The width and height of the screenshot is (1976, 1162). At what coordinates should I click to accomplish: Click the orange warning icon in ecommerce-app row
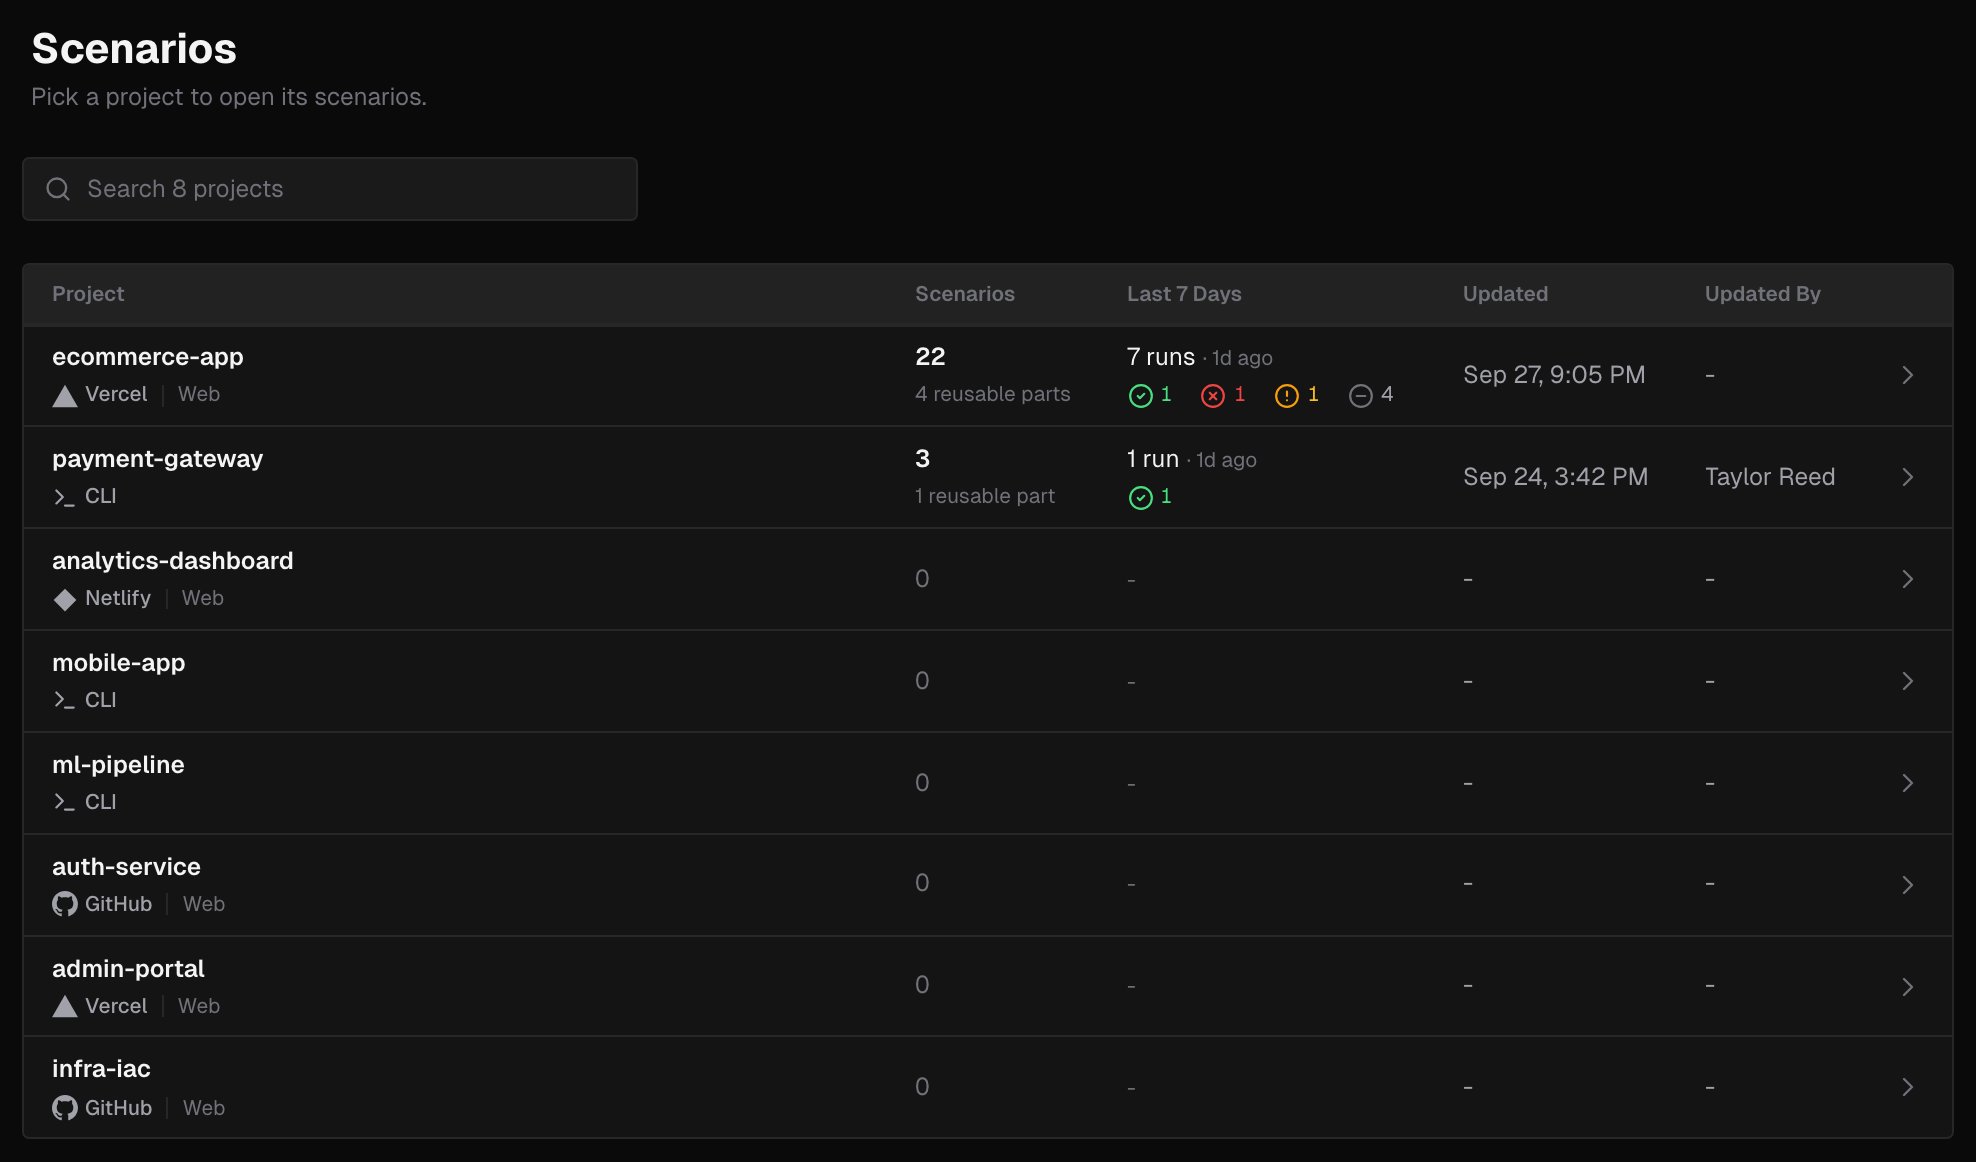click(1286, 396)
